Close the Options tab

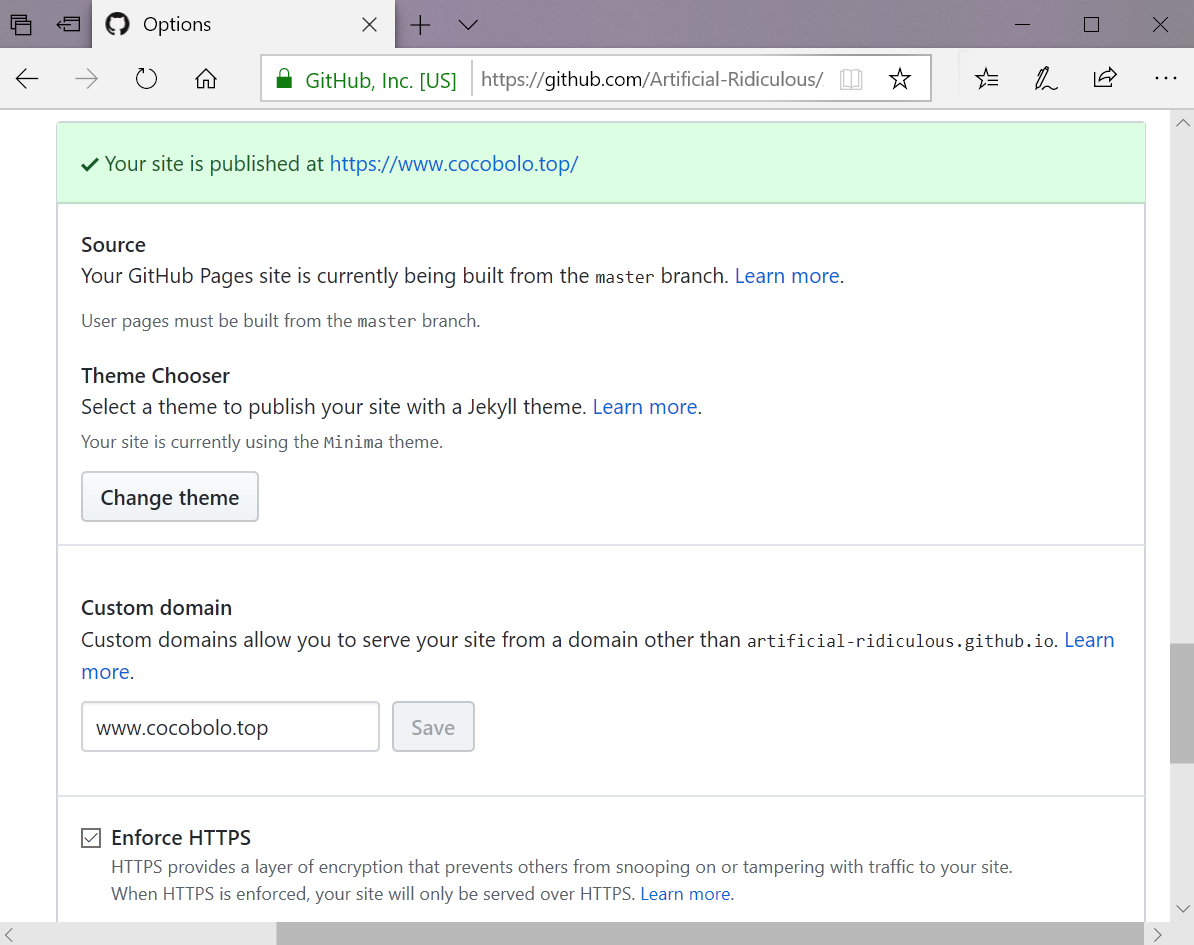click(x=369, y=24)
